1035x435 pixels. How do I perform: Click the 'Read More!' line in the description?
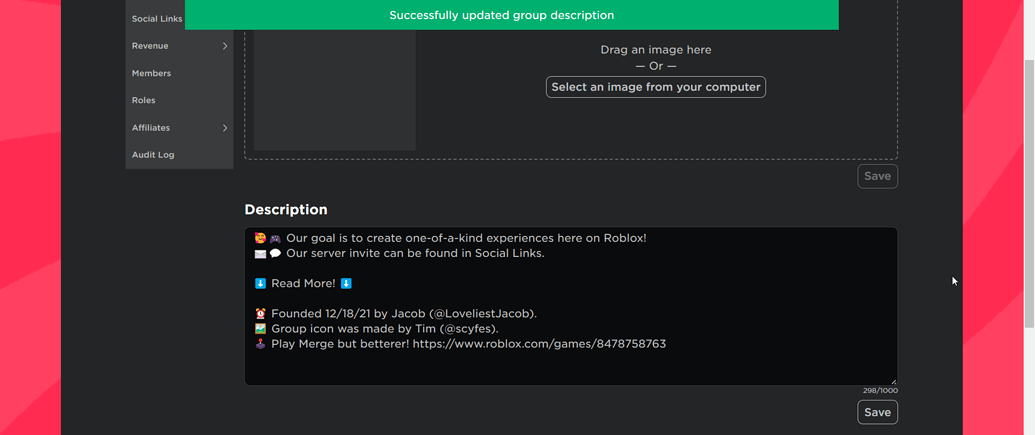coord(303,283)
